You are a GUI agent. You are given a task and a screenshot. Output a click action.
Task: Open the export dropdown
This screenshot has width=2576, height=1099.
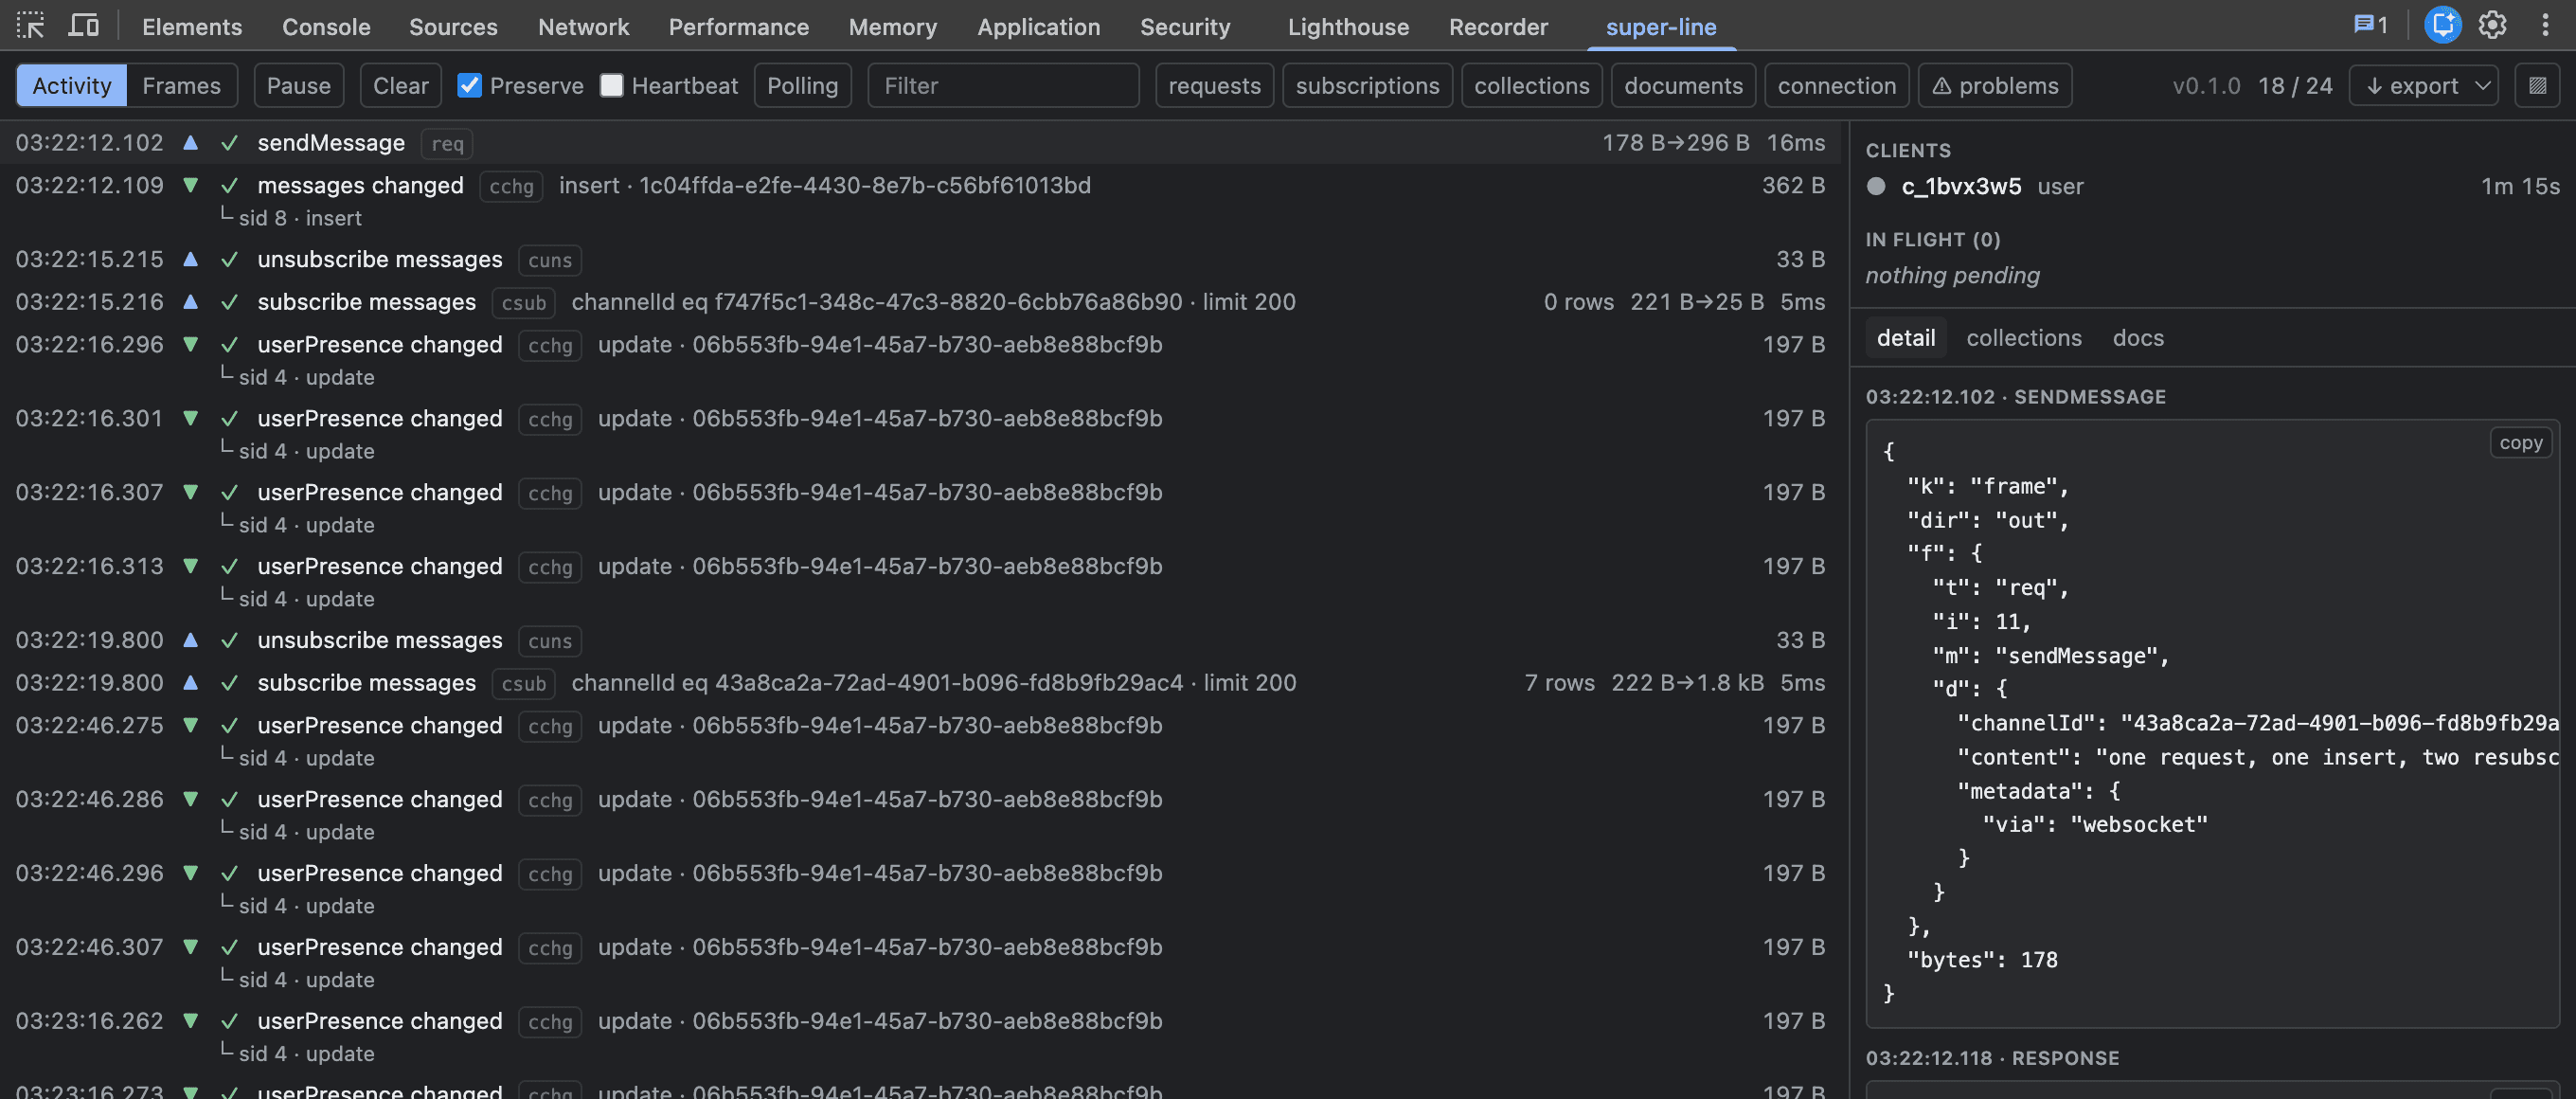(x=2423, y=86)
